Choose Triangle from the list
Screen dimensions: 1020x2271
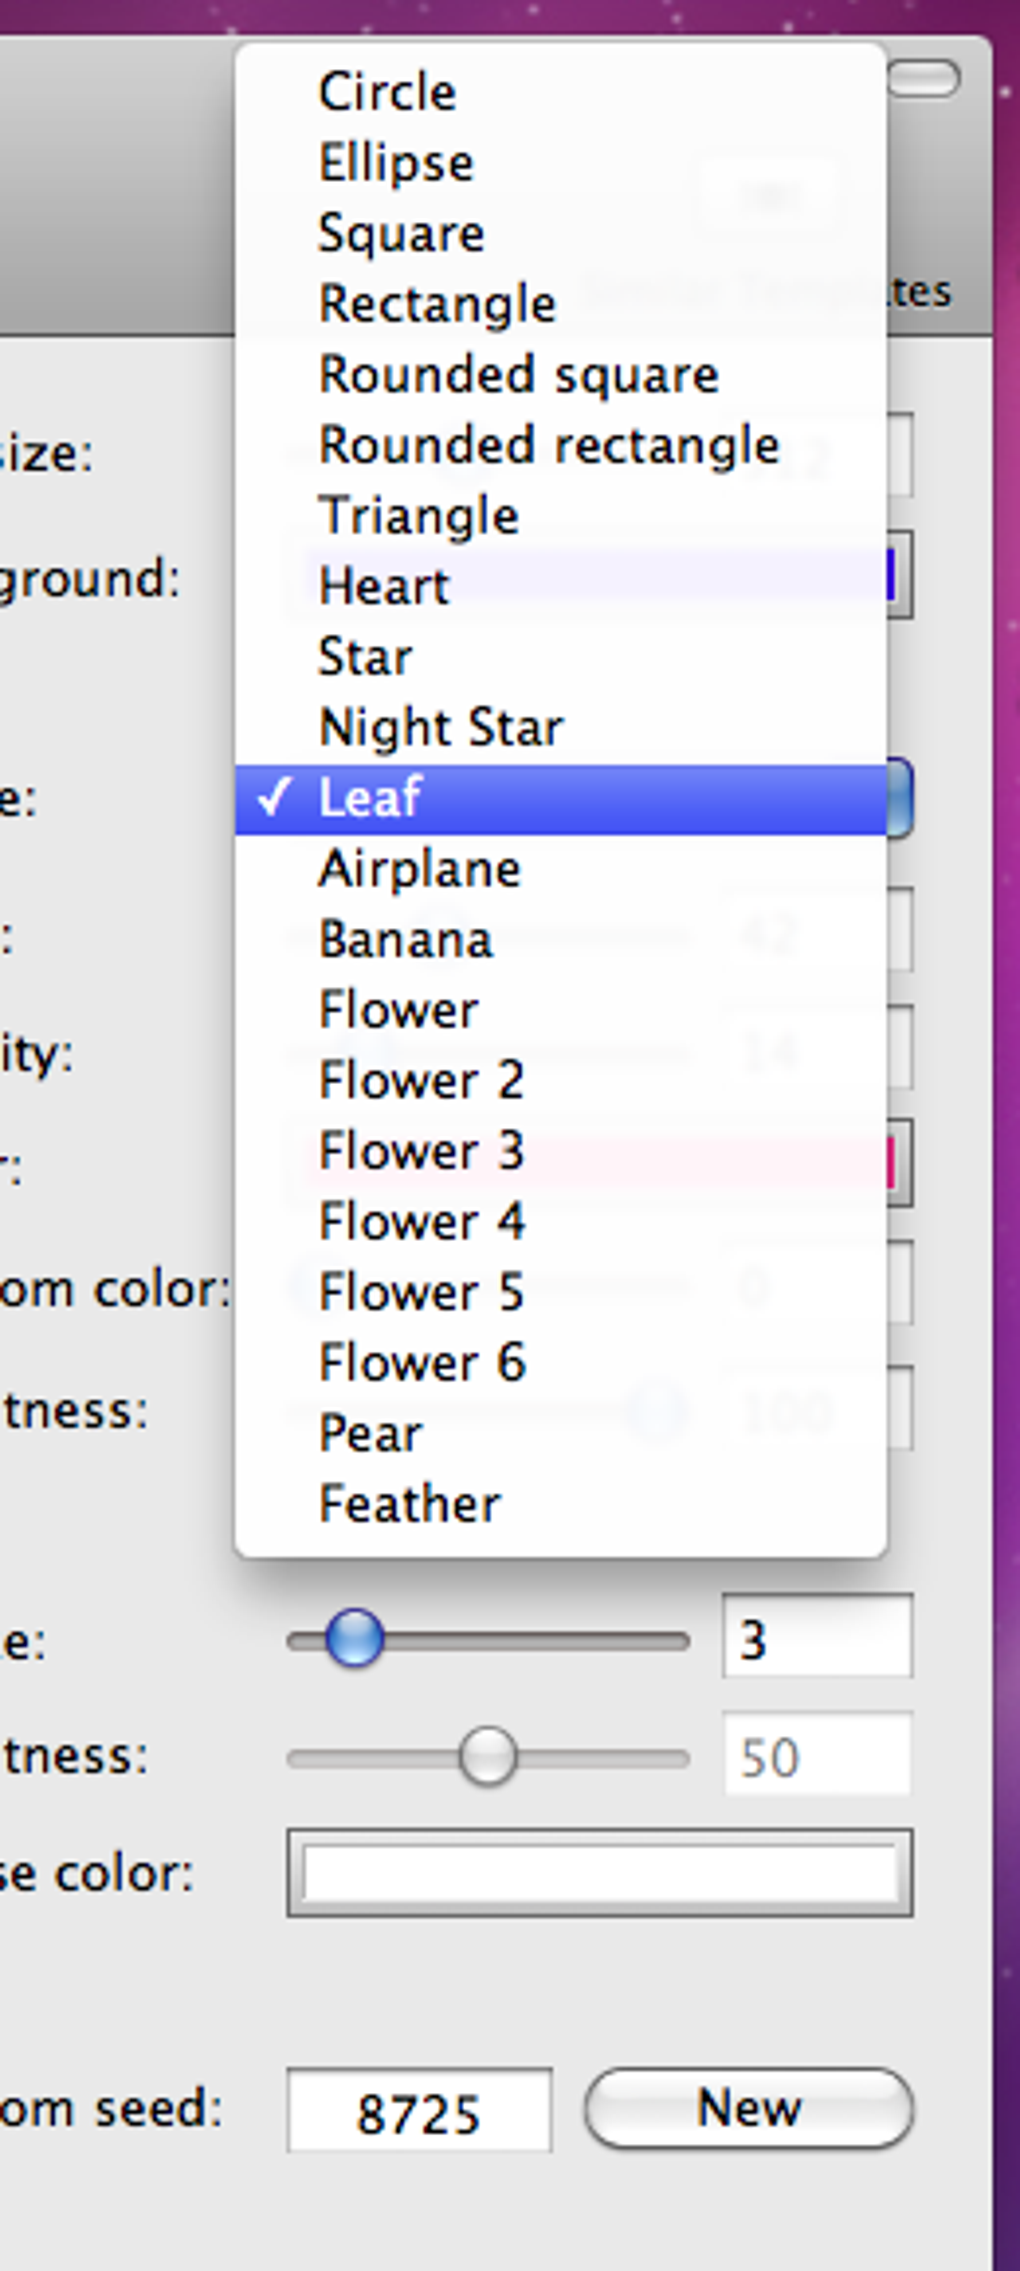click(x=419, y=516)
